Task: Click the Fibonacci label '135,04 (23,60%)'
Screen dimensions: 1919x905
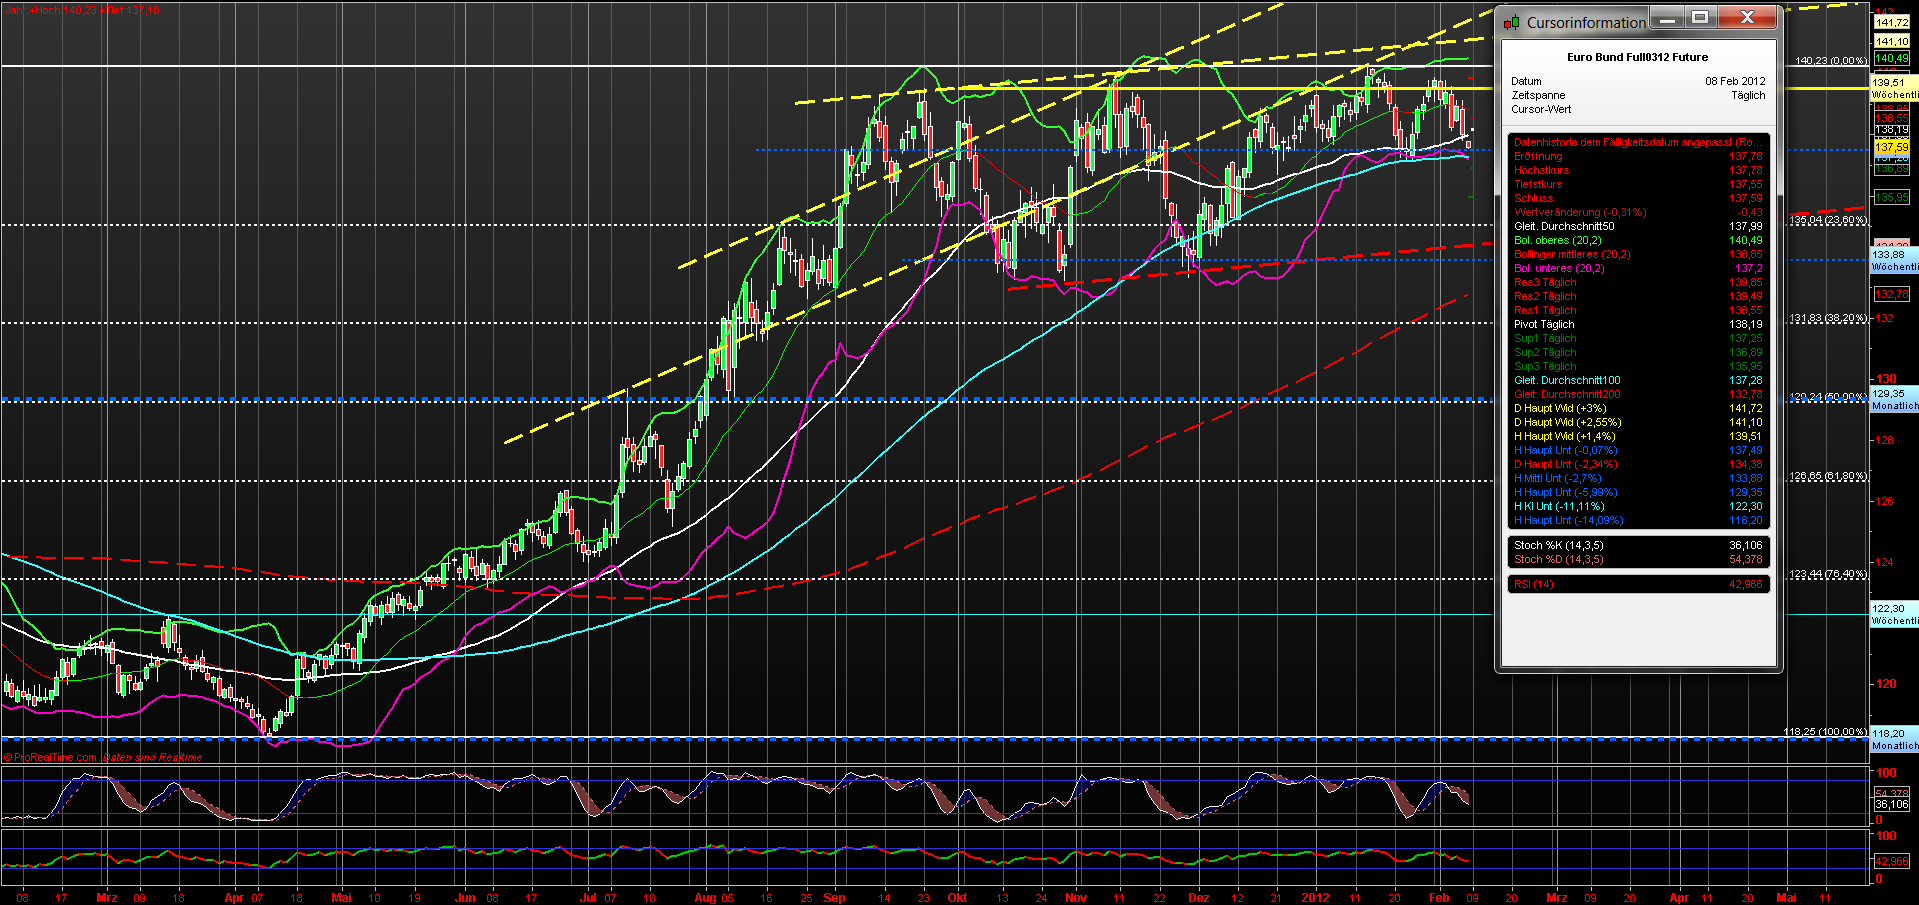Action: click(x=1828, y=220)
